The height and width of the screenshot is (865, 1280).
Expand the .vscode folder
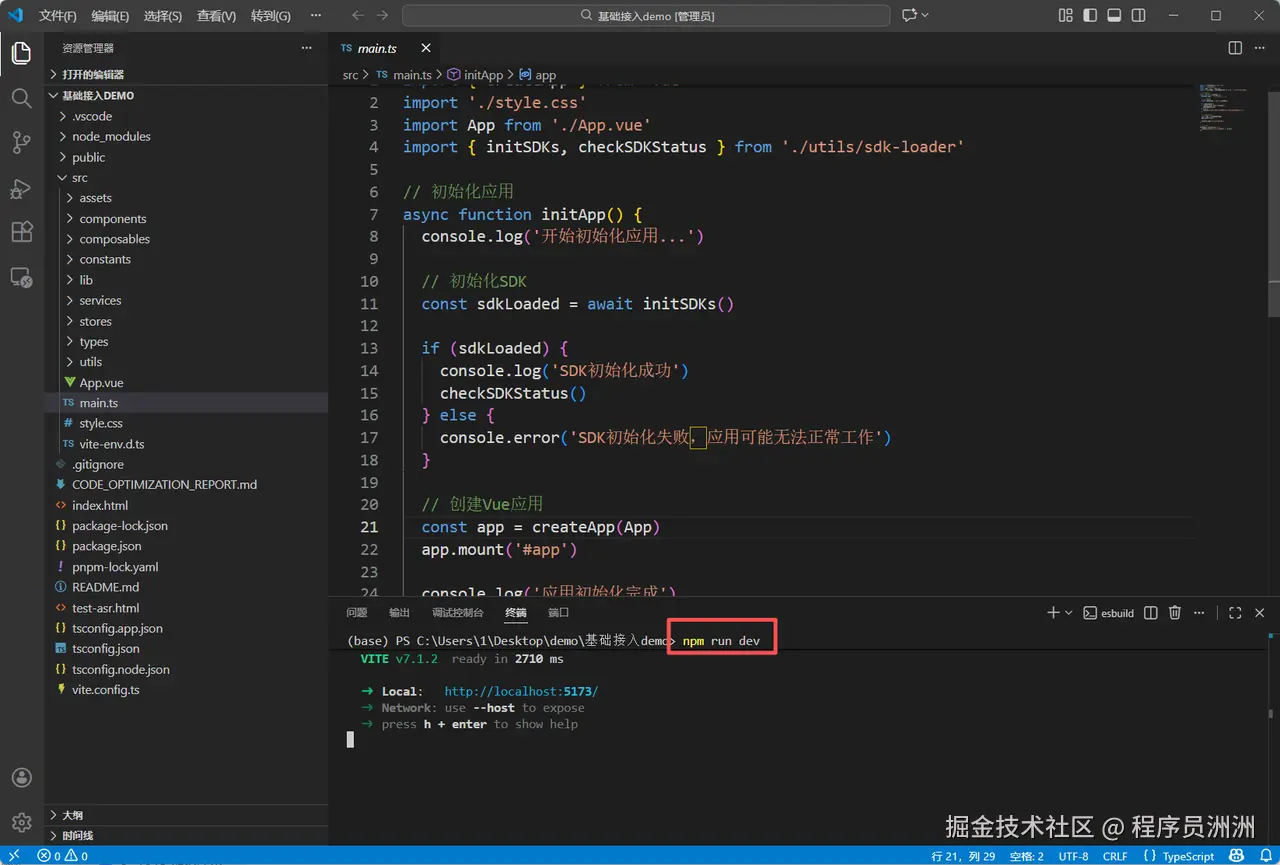186,116
